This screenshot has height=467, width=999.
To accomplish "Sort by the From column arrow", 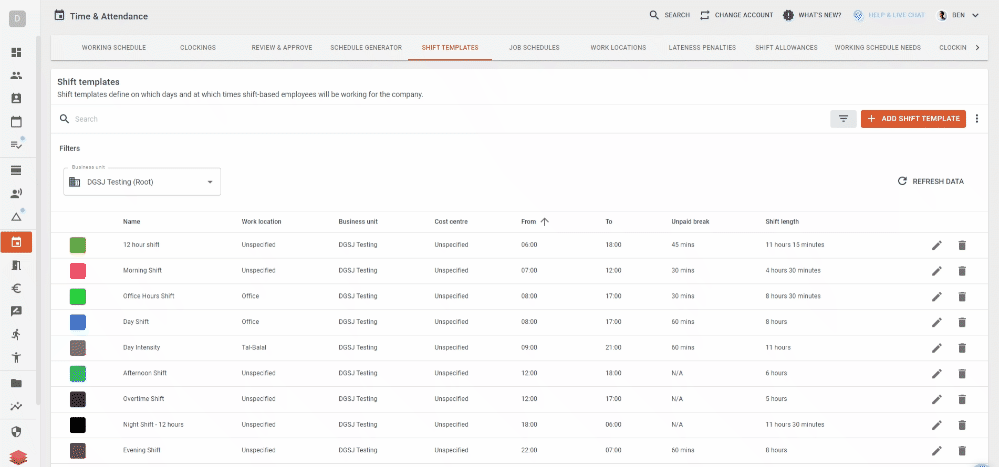I will click(544, 222).
